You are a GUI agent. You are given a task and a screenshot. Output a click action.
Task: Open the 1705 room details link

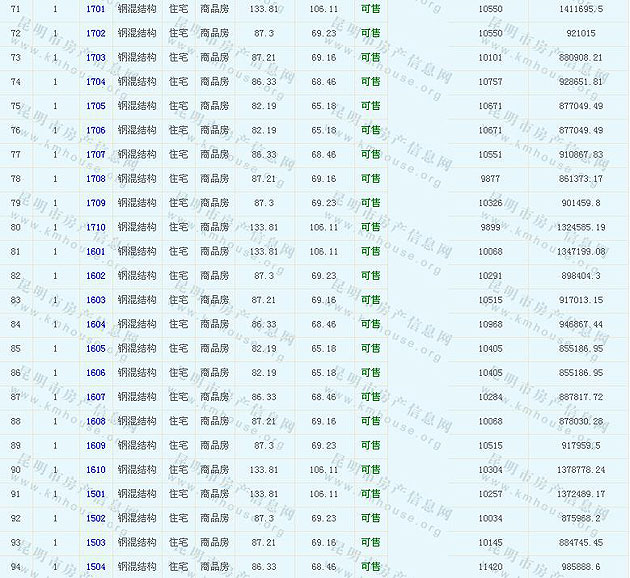[96, 106]
